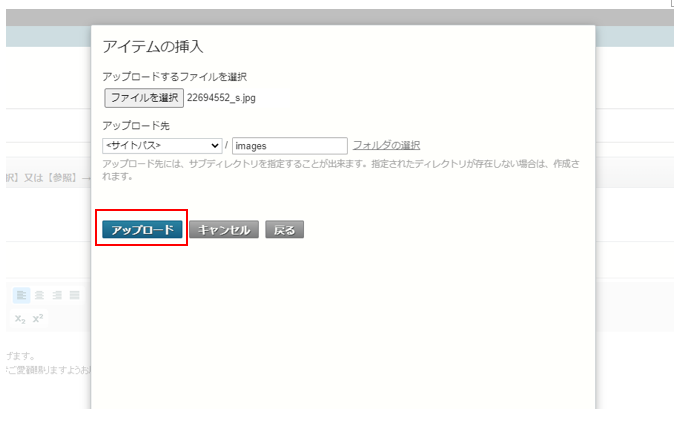Viewport: 674px width, 431px height.
Task: Click the アイテムの挿入 dialog title
Action: tap(154, 47)
